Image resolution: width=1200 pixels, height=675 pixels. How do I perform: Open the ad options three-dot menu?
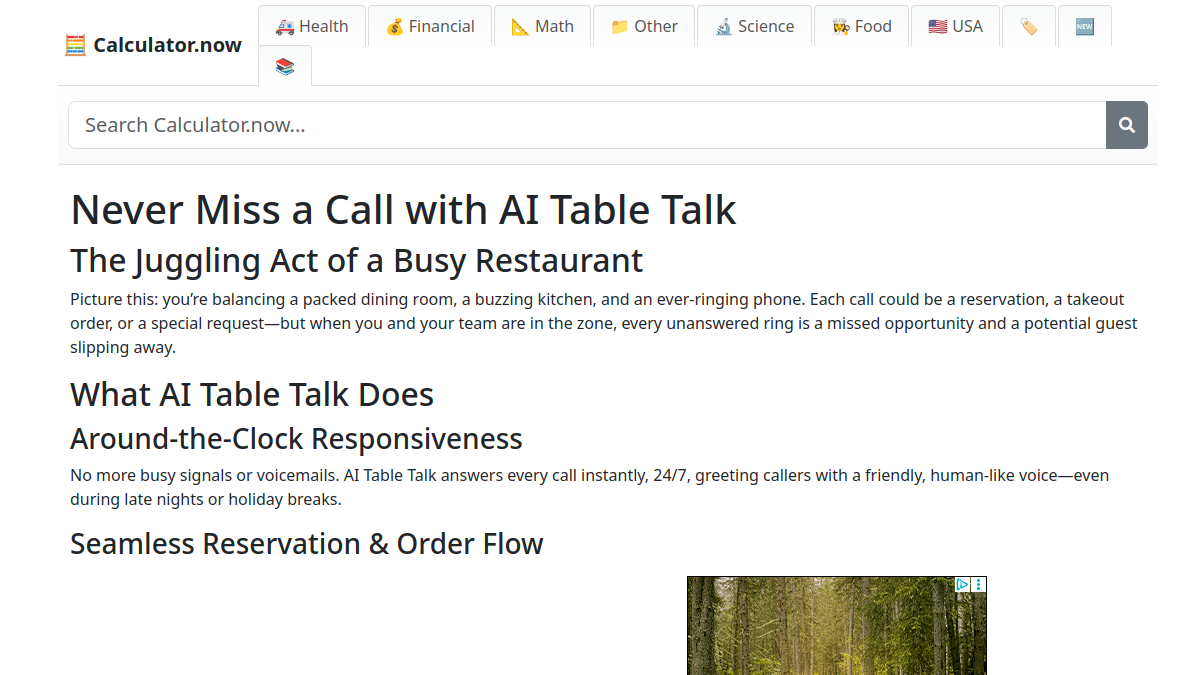tap(980, 585)
